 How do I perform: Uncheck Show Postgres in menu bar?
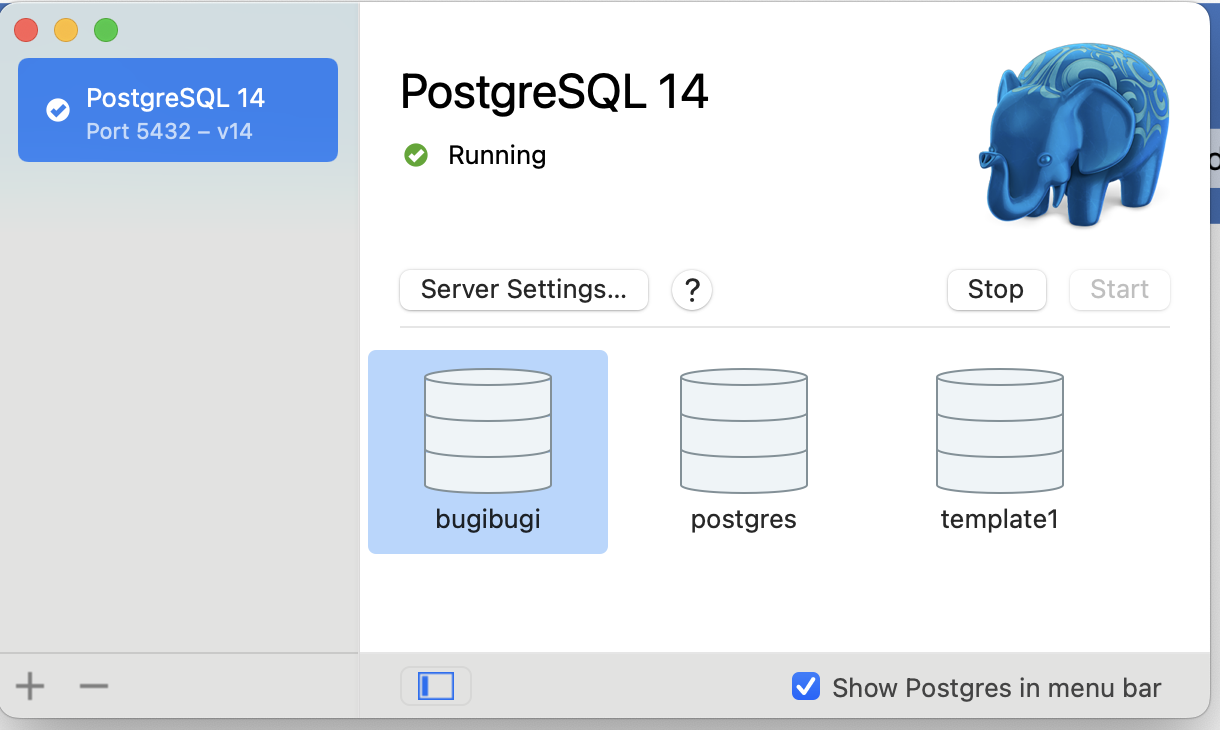tap(806, 687)
